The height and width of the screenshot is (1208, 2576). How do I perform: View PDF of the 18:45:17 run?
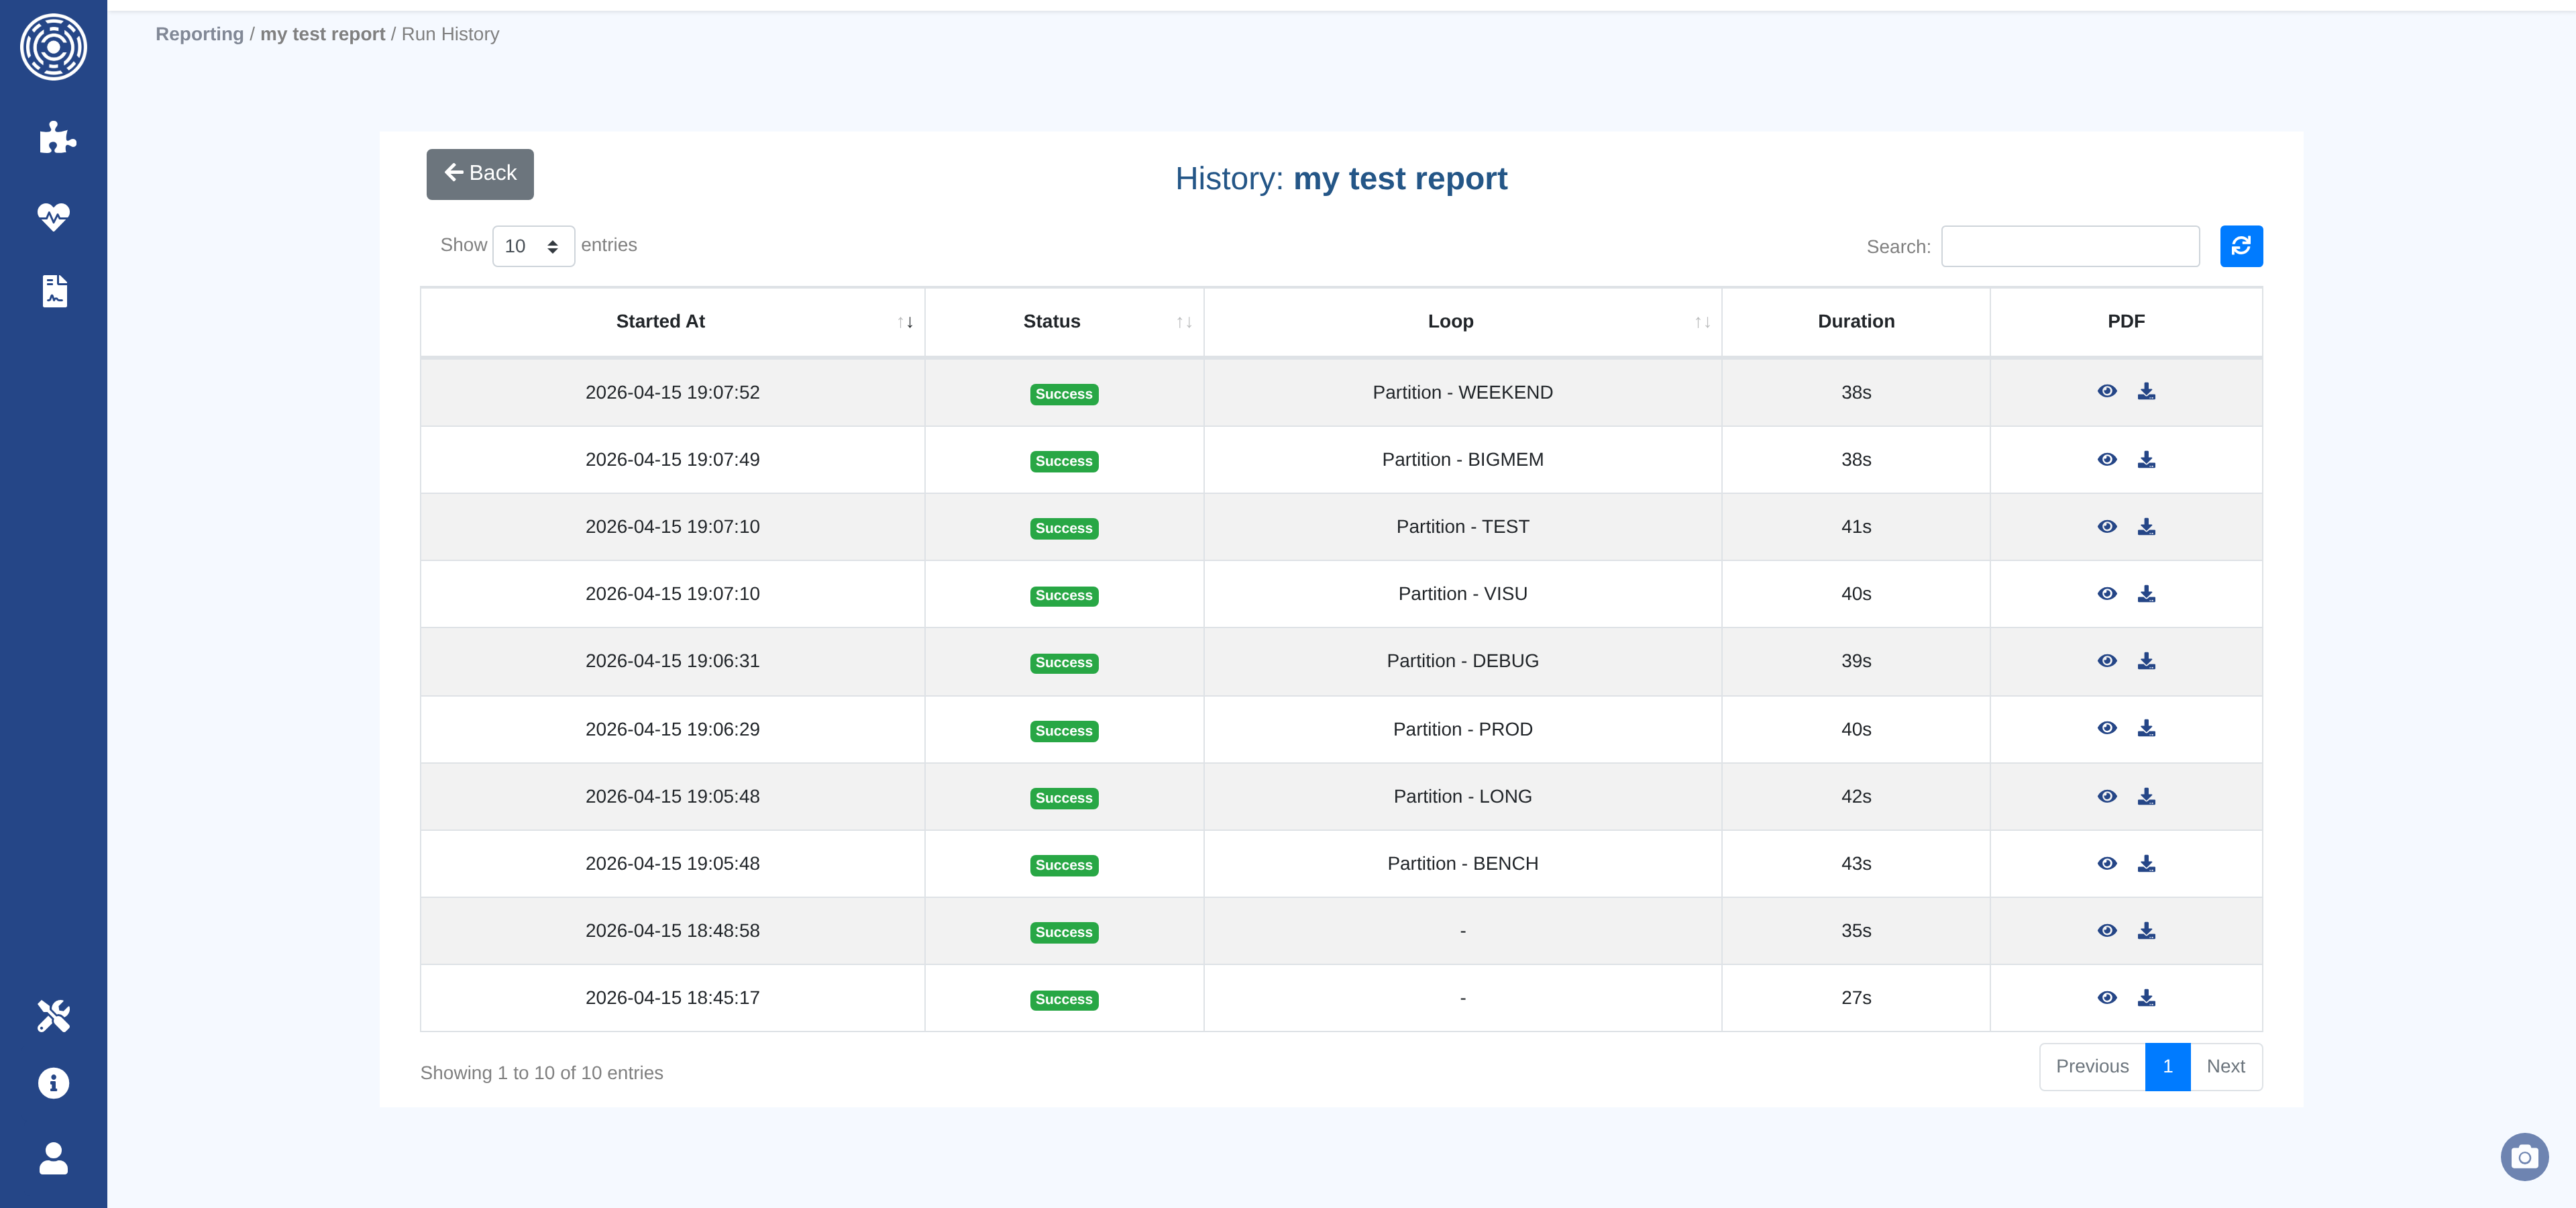2106,998
